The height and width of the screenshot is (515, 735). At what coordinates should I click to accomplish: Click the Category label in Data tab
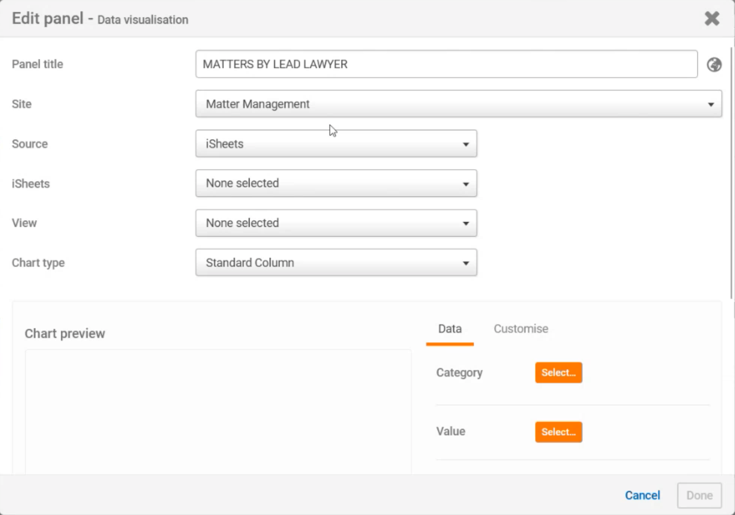pyautogui.click(x=459, y=373)
